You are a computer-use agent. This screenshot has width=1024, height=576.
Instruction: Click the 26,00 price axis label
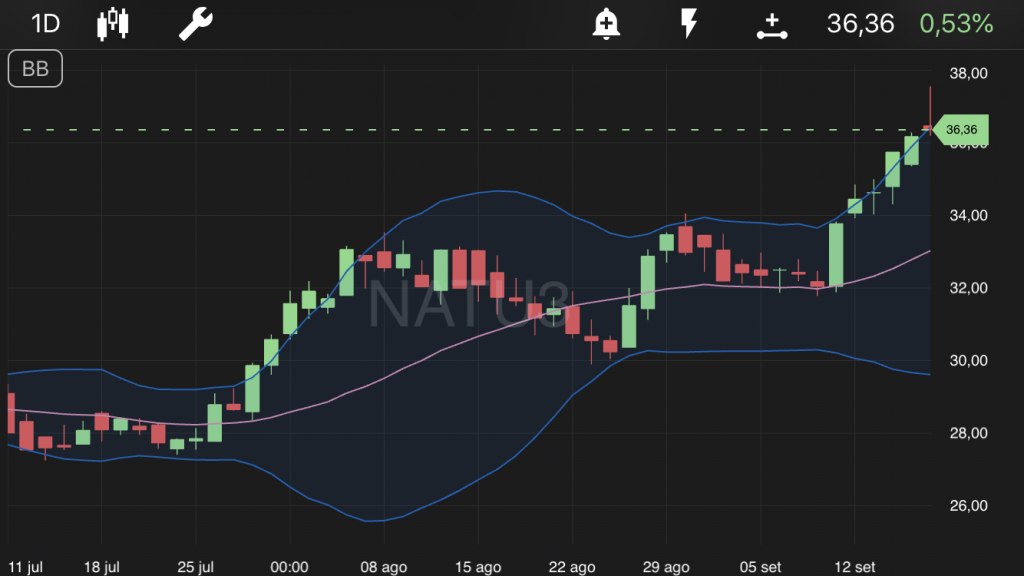pos(968,505)
